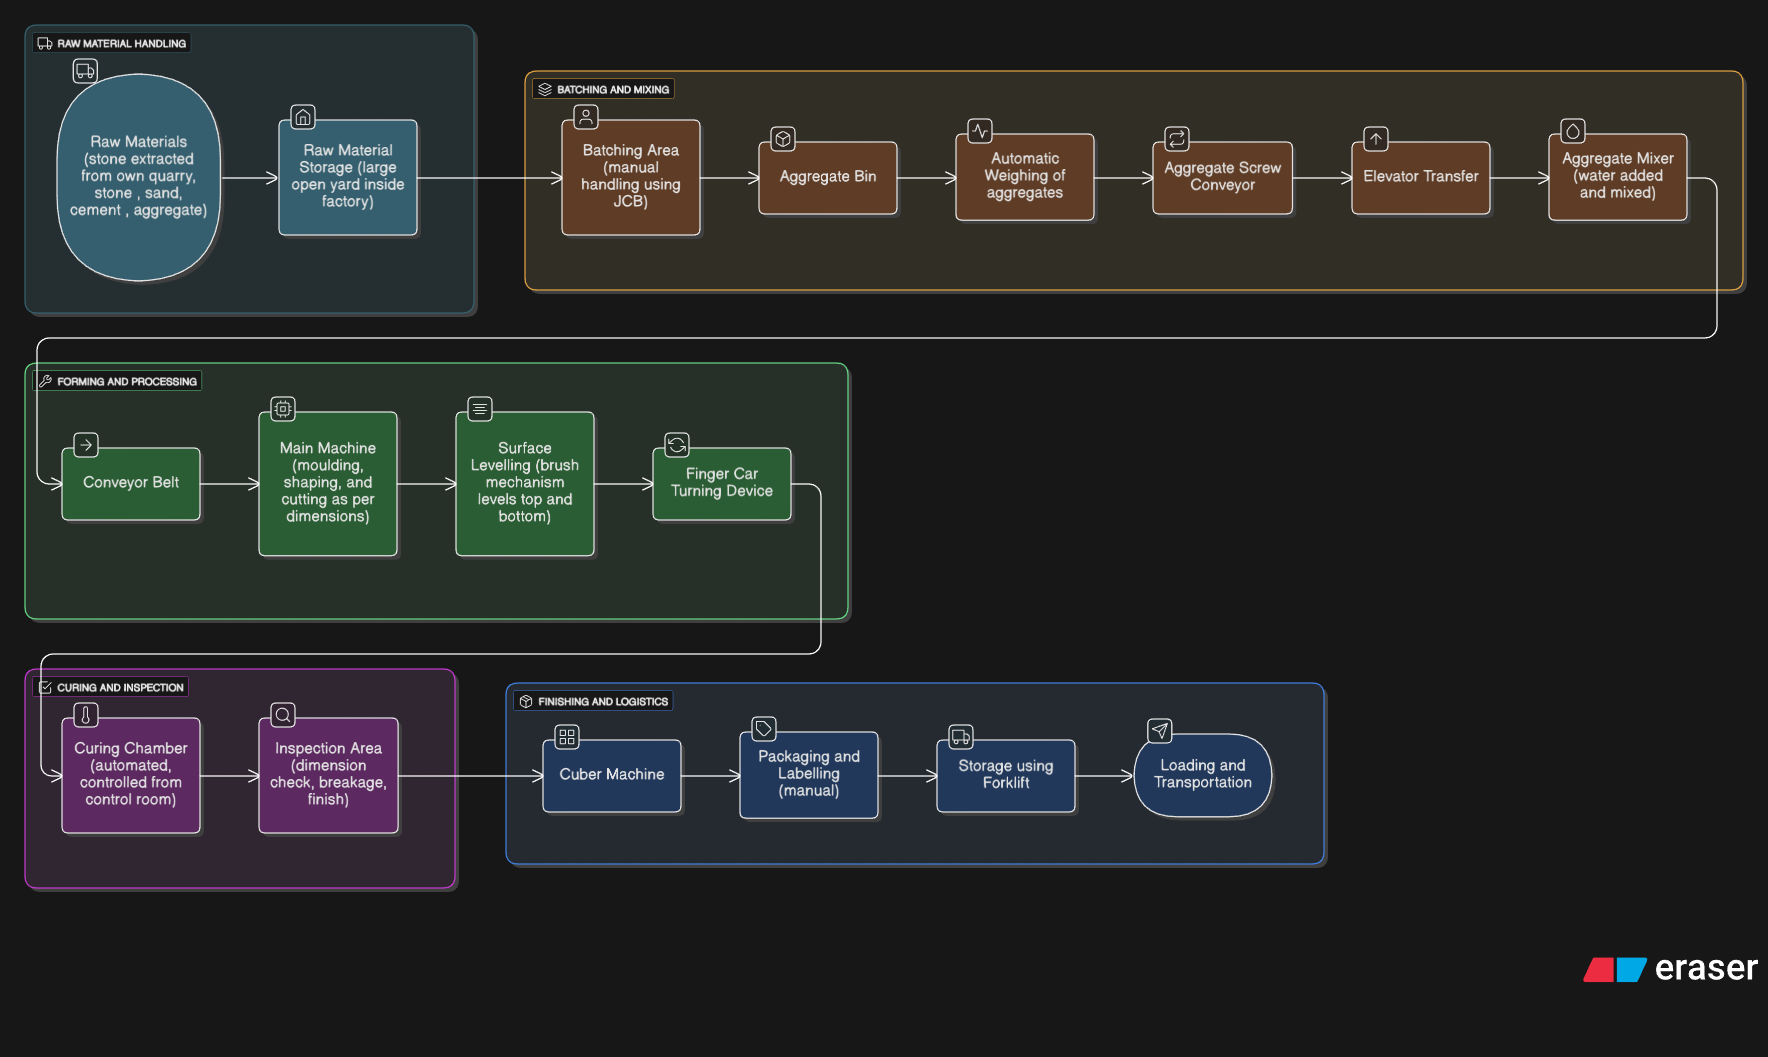Select the Elevator Transfer node
The height and width of the screenshot is (1057, 1768).
point(1421,177)
